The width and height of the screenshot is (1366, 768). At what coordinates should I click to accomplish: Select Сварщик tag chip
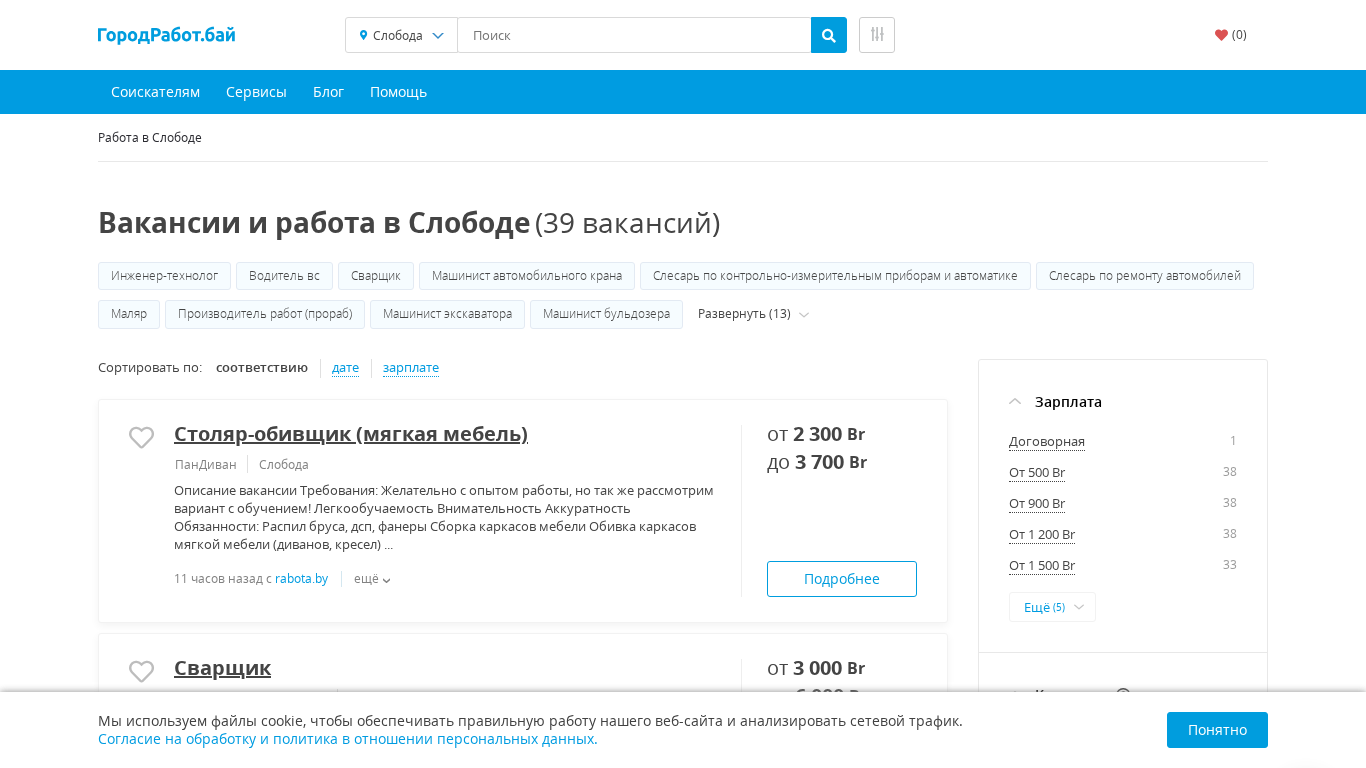pyautogui.click(x=376, y=276)
